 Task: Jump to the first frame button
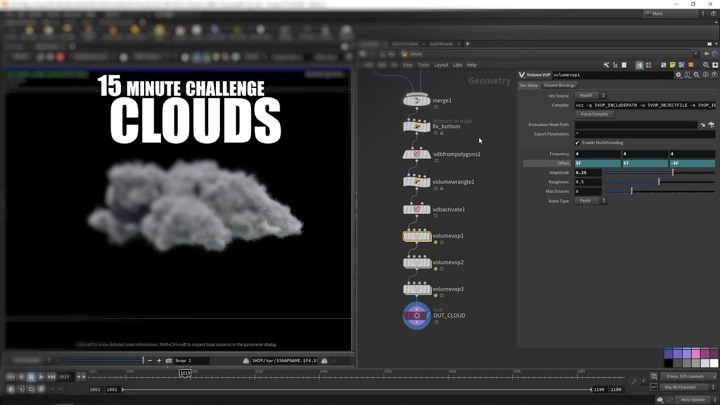click(x=11, y=377)
